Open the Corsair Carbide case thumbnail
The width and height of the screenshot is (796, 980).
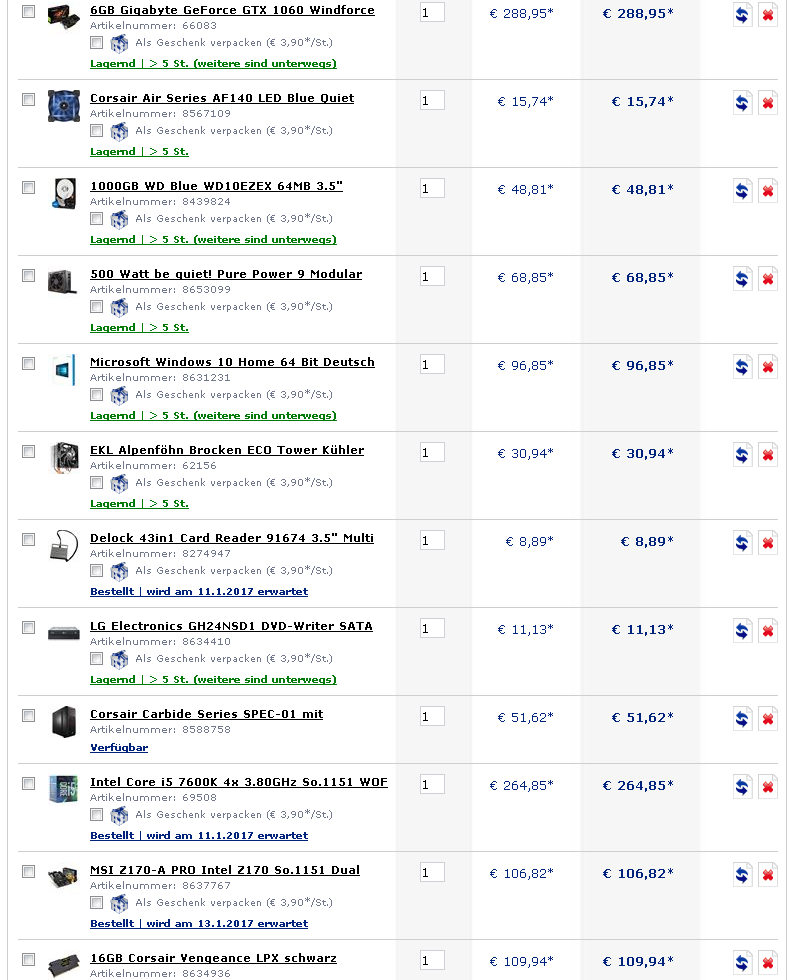click(x=63, y=722)
